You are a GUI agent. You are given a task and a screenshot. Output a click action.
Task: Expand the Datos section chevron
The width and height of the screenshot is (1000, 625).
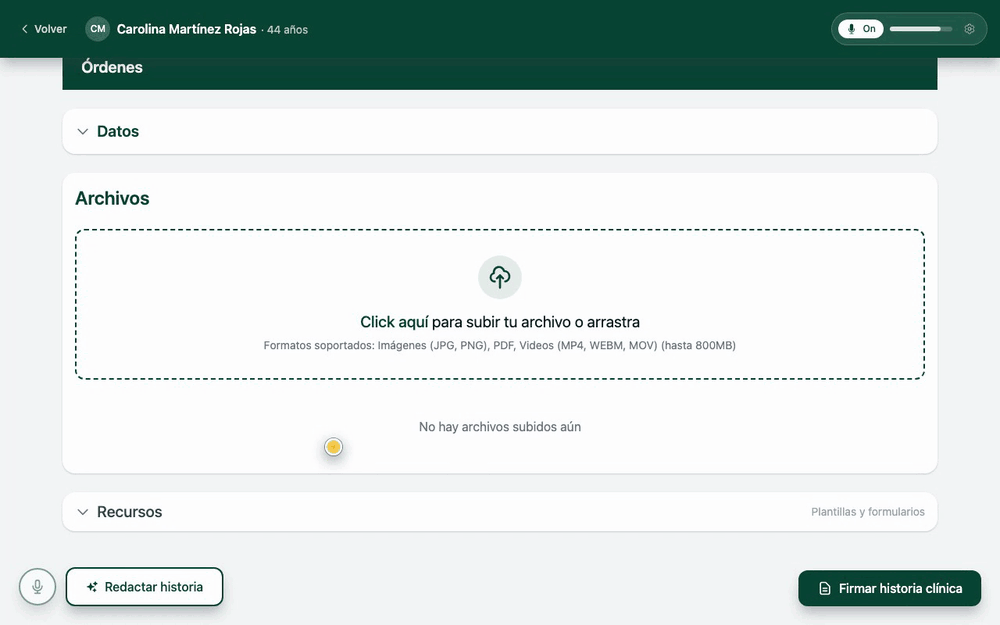(x=82, y=131)
